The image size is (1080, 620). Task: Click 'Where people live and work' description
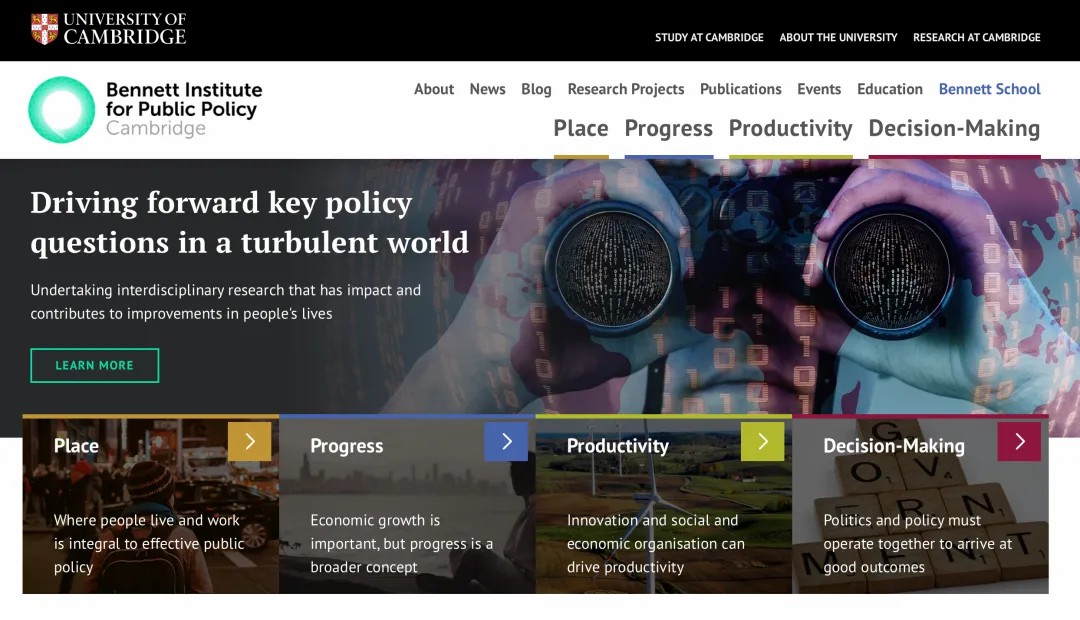point(149,544)
